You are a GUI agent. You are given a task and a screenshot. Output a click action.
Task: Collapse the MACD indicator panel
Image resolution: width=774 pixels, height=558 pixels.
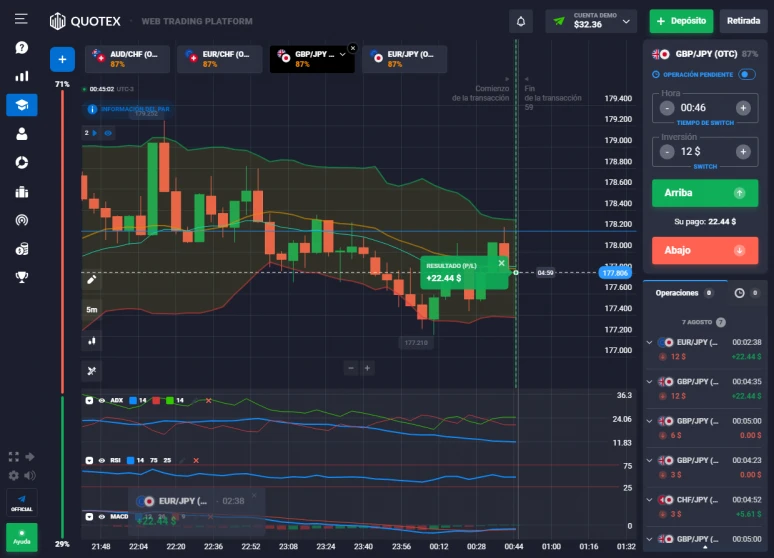pos(89,517)
